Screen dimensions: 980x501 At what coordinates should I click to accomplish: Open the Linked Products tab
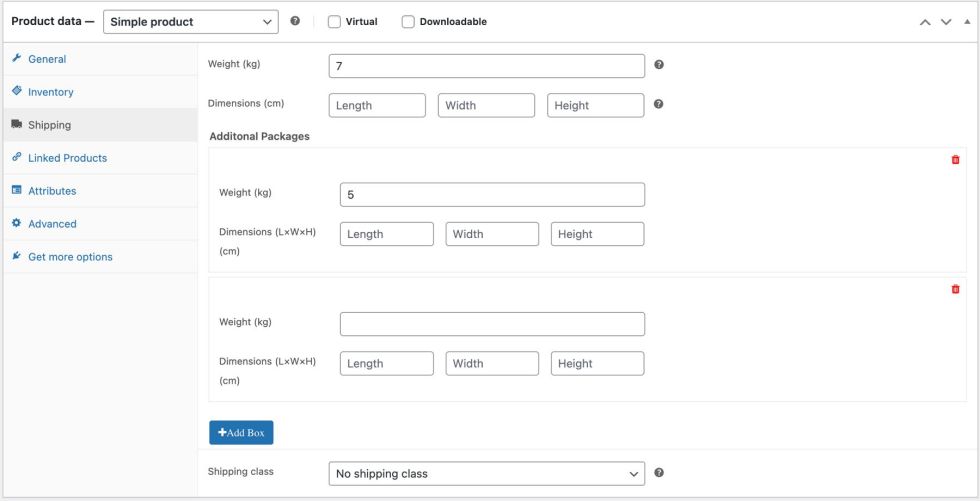coord(67,158)
